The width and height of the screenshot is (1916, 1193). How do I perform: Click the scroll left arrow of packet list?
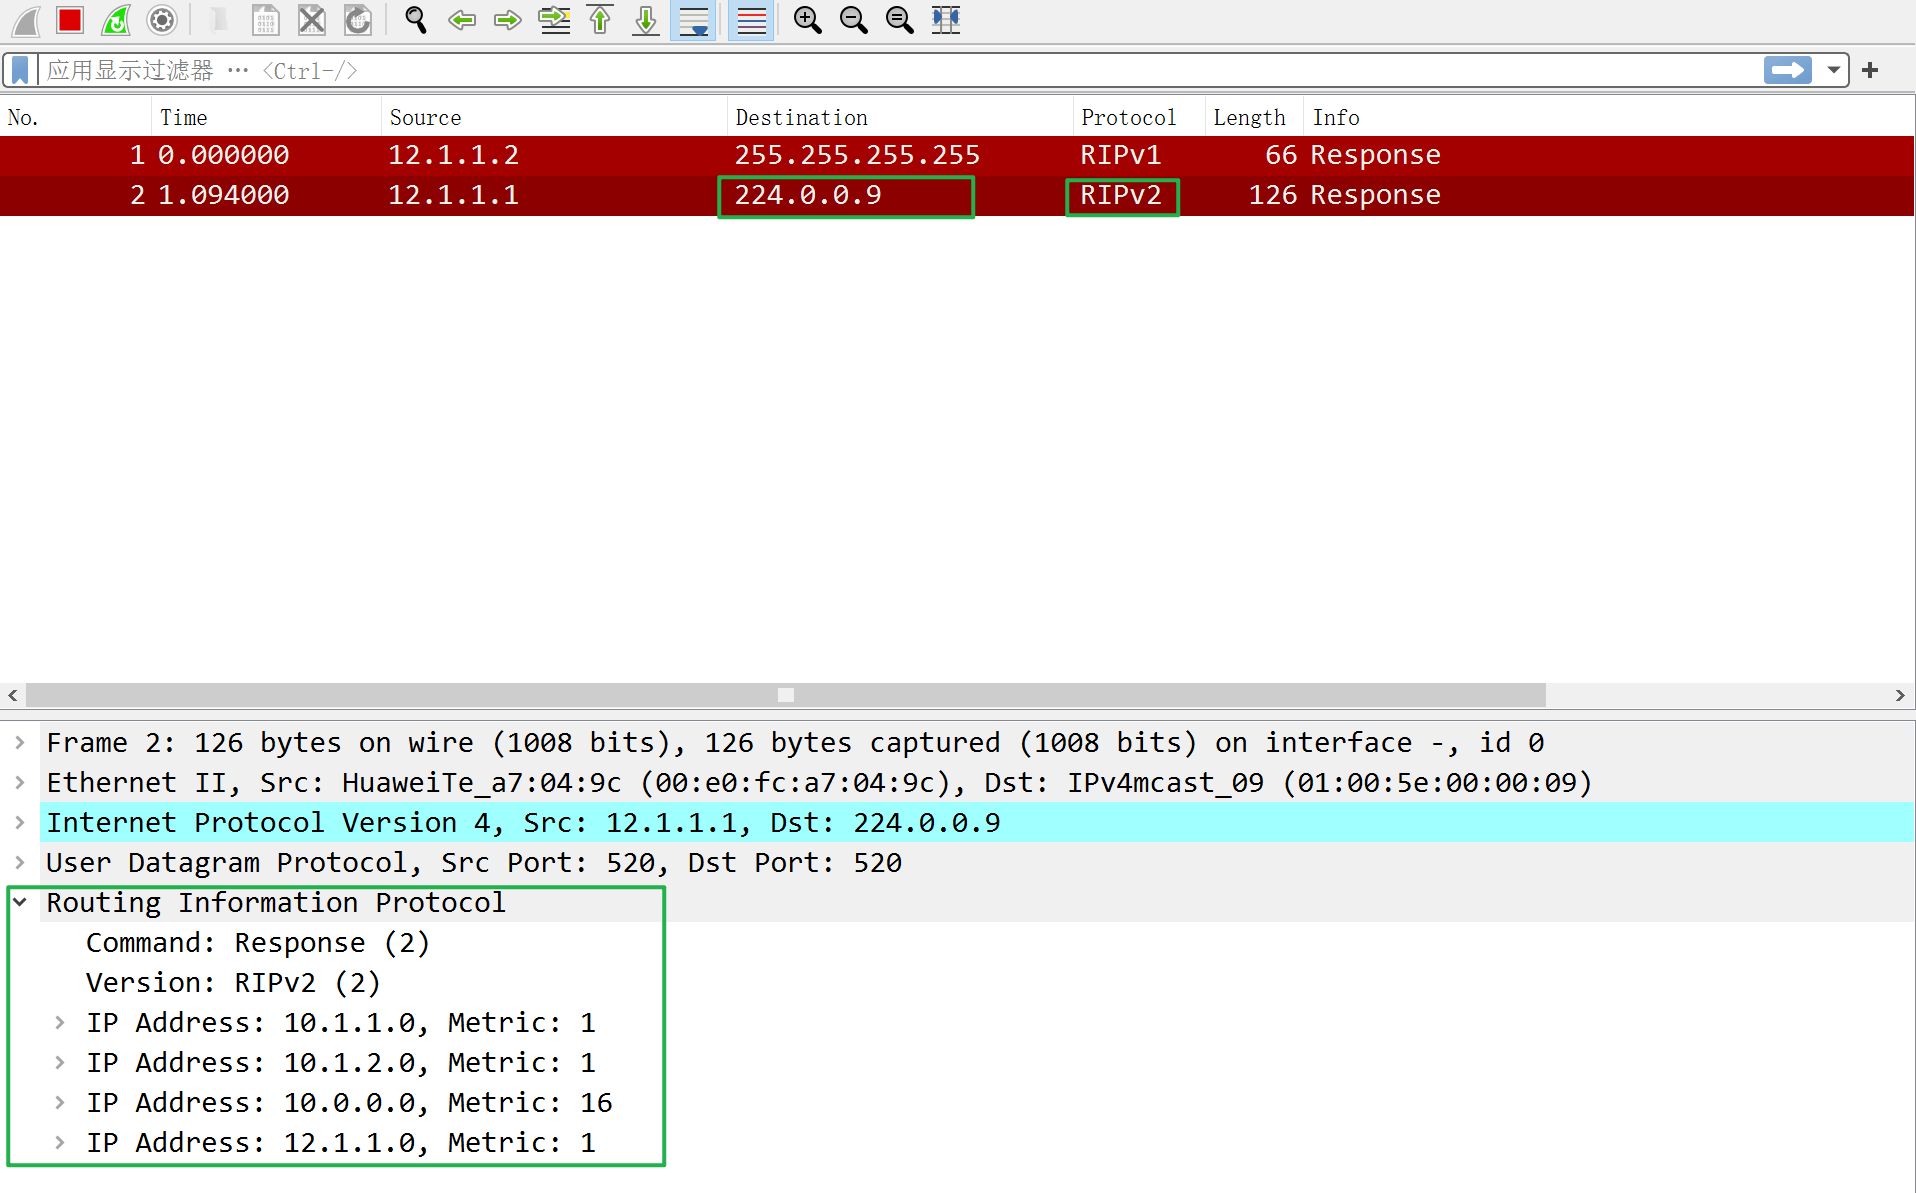coord(12,695)
